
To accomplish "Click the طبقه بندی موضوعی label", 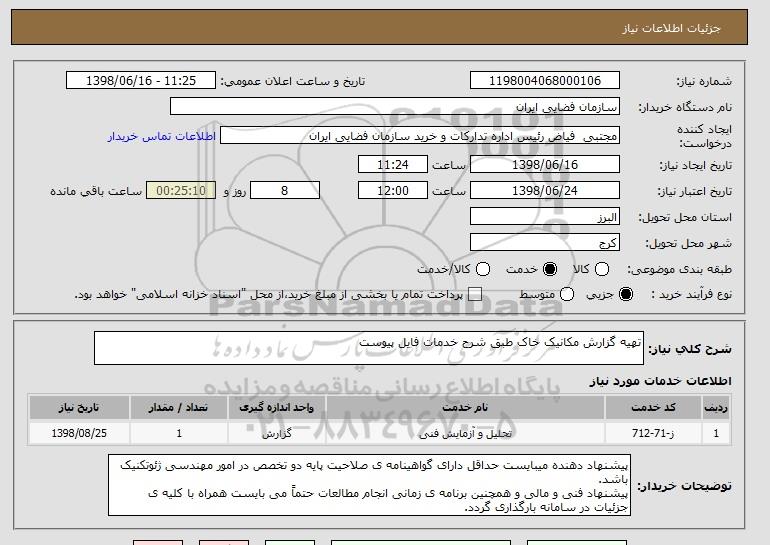I will point(680,269).
